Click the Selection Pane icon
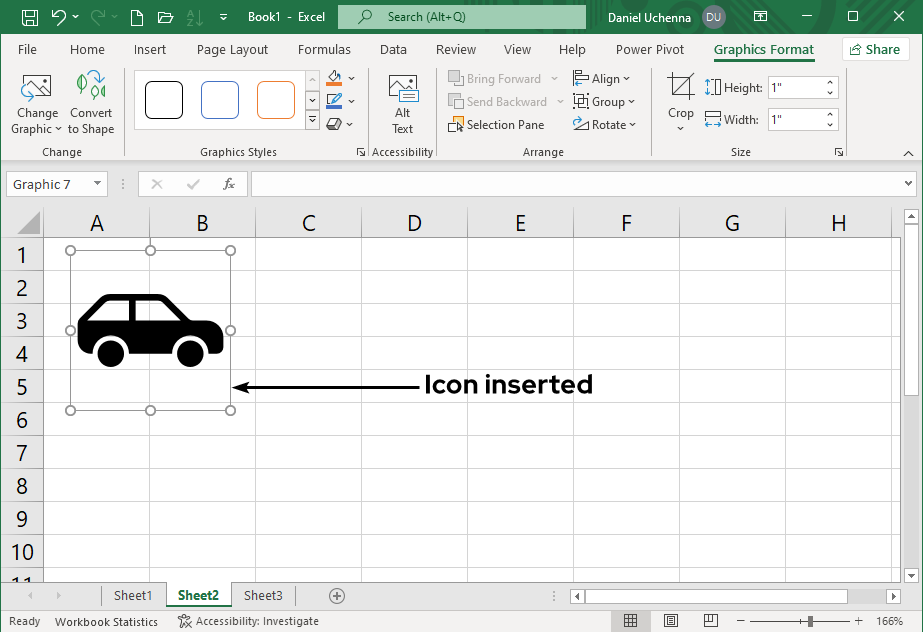Viewport: 923px width, 632px height. tap(457, 124)
